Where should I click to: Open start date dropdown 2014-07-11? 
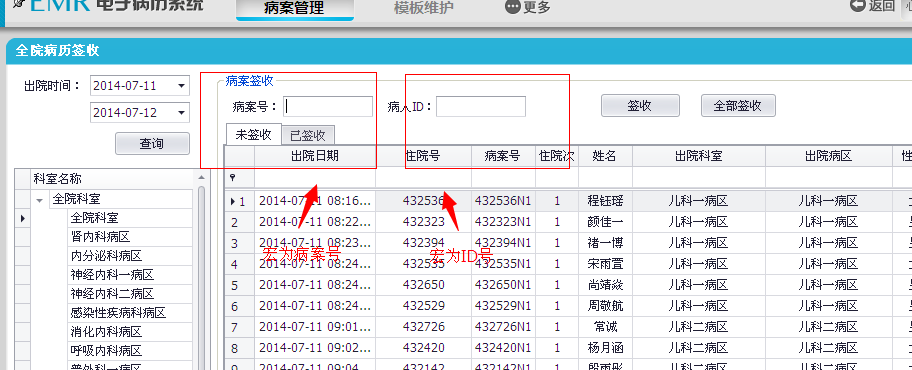(181, 86)
